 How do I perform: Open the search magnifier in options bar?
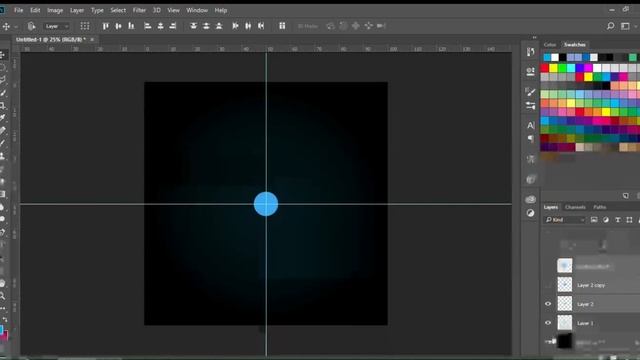610,26
